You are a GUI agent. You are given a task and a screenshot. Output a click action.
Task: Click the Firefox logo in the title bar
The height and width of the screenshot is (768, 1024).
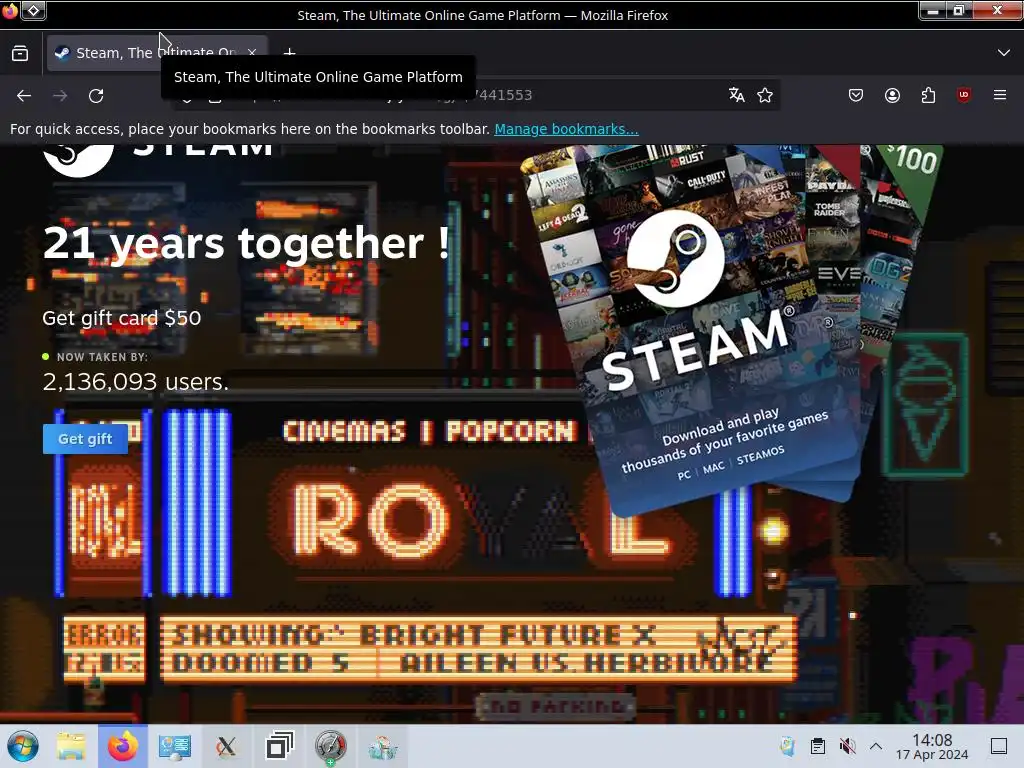point(10,10)
